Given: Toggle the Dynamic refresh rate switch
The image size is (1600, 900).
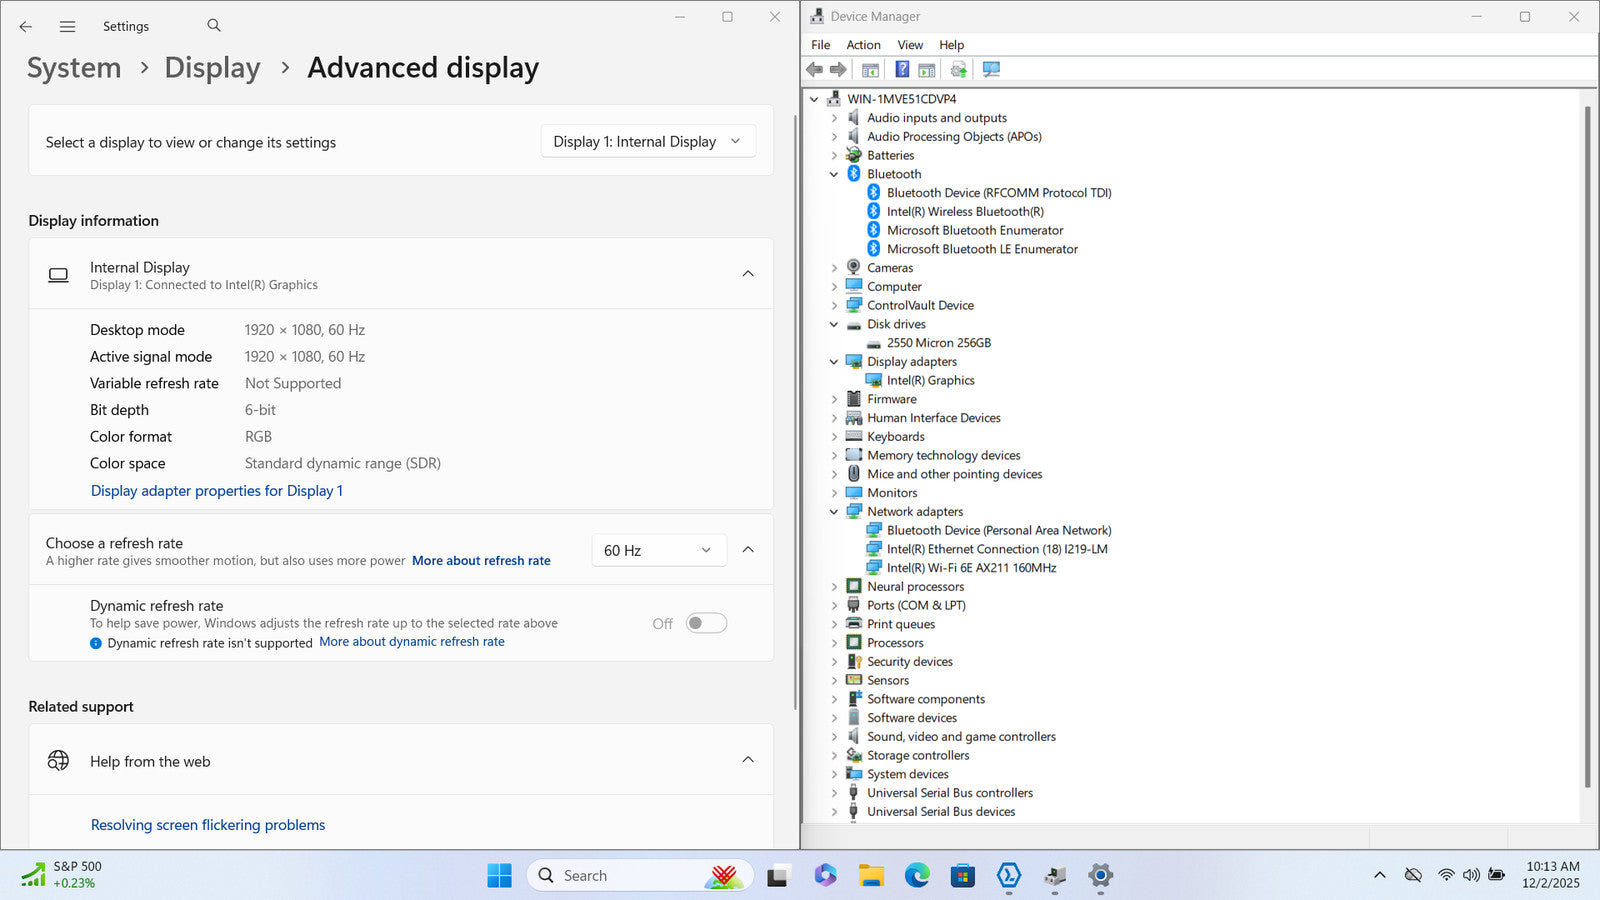Looking at the screenshot, I should (x=706, y=623).
